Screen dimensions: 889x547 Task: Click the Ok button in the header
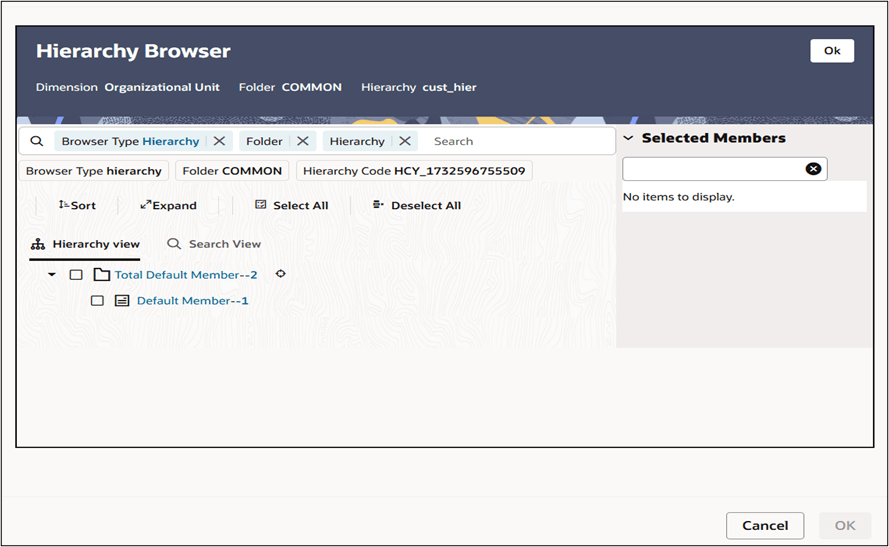point(832,50)
